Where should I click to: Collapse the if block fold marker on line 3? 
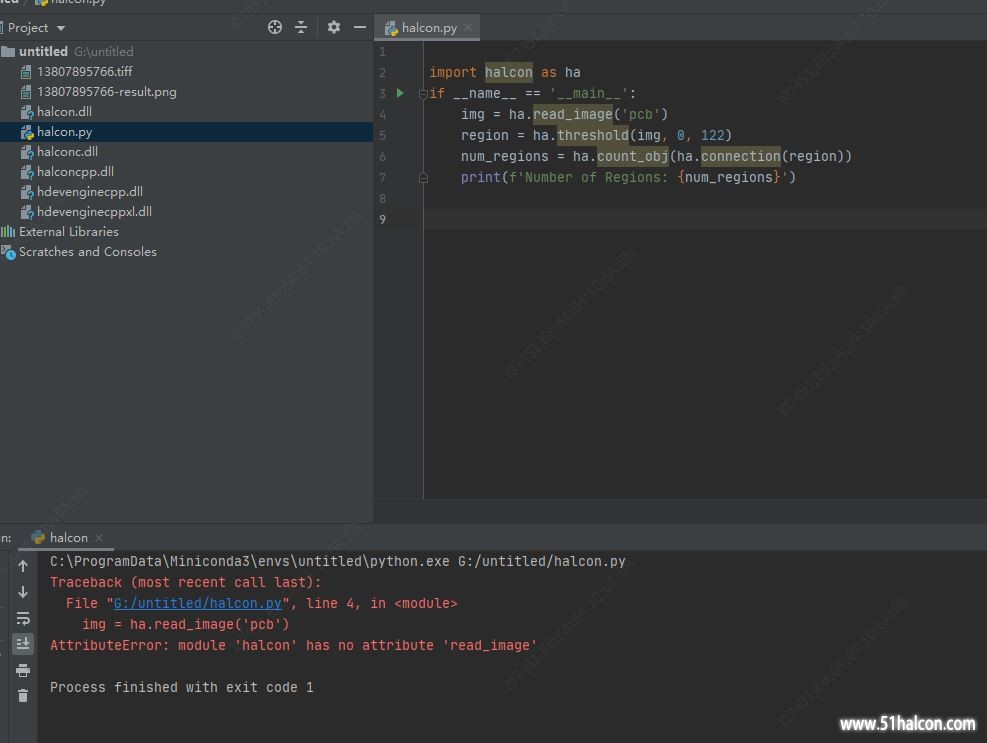pos(423,94)
